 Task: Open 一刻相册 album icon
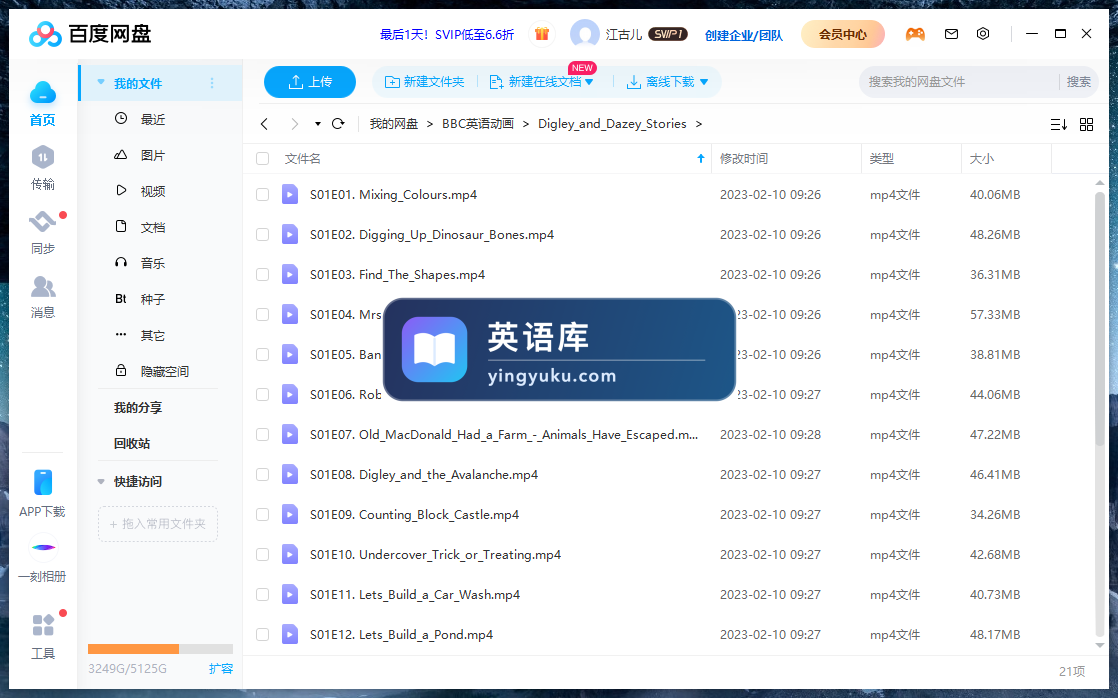click(x=43, y=548)
